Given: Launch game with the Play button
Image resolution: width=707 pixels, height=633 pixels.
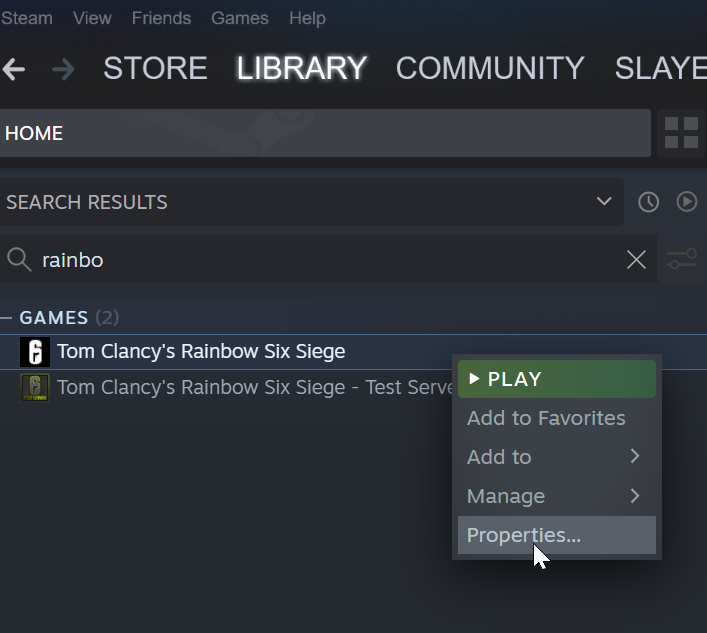Looking at the screenshot, I should tap(557, 379).
